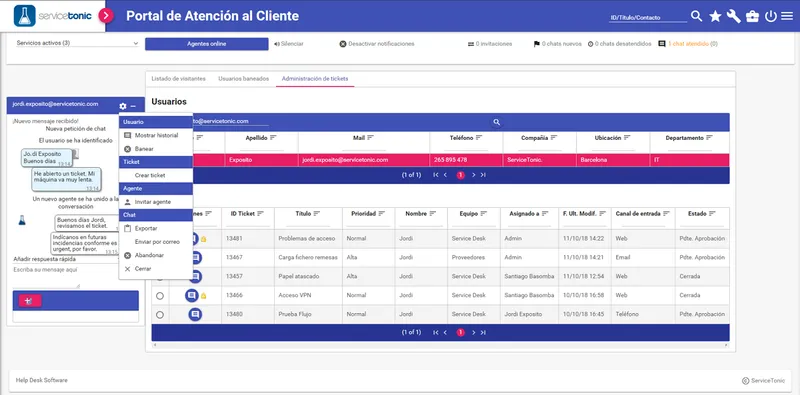Screen dimensions: 800x395
Task: Click the briefcase icon in header
Action: 752,16
